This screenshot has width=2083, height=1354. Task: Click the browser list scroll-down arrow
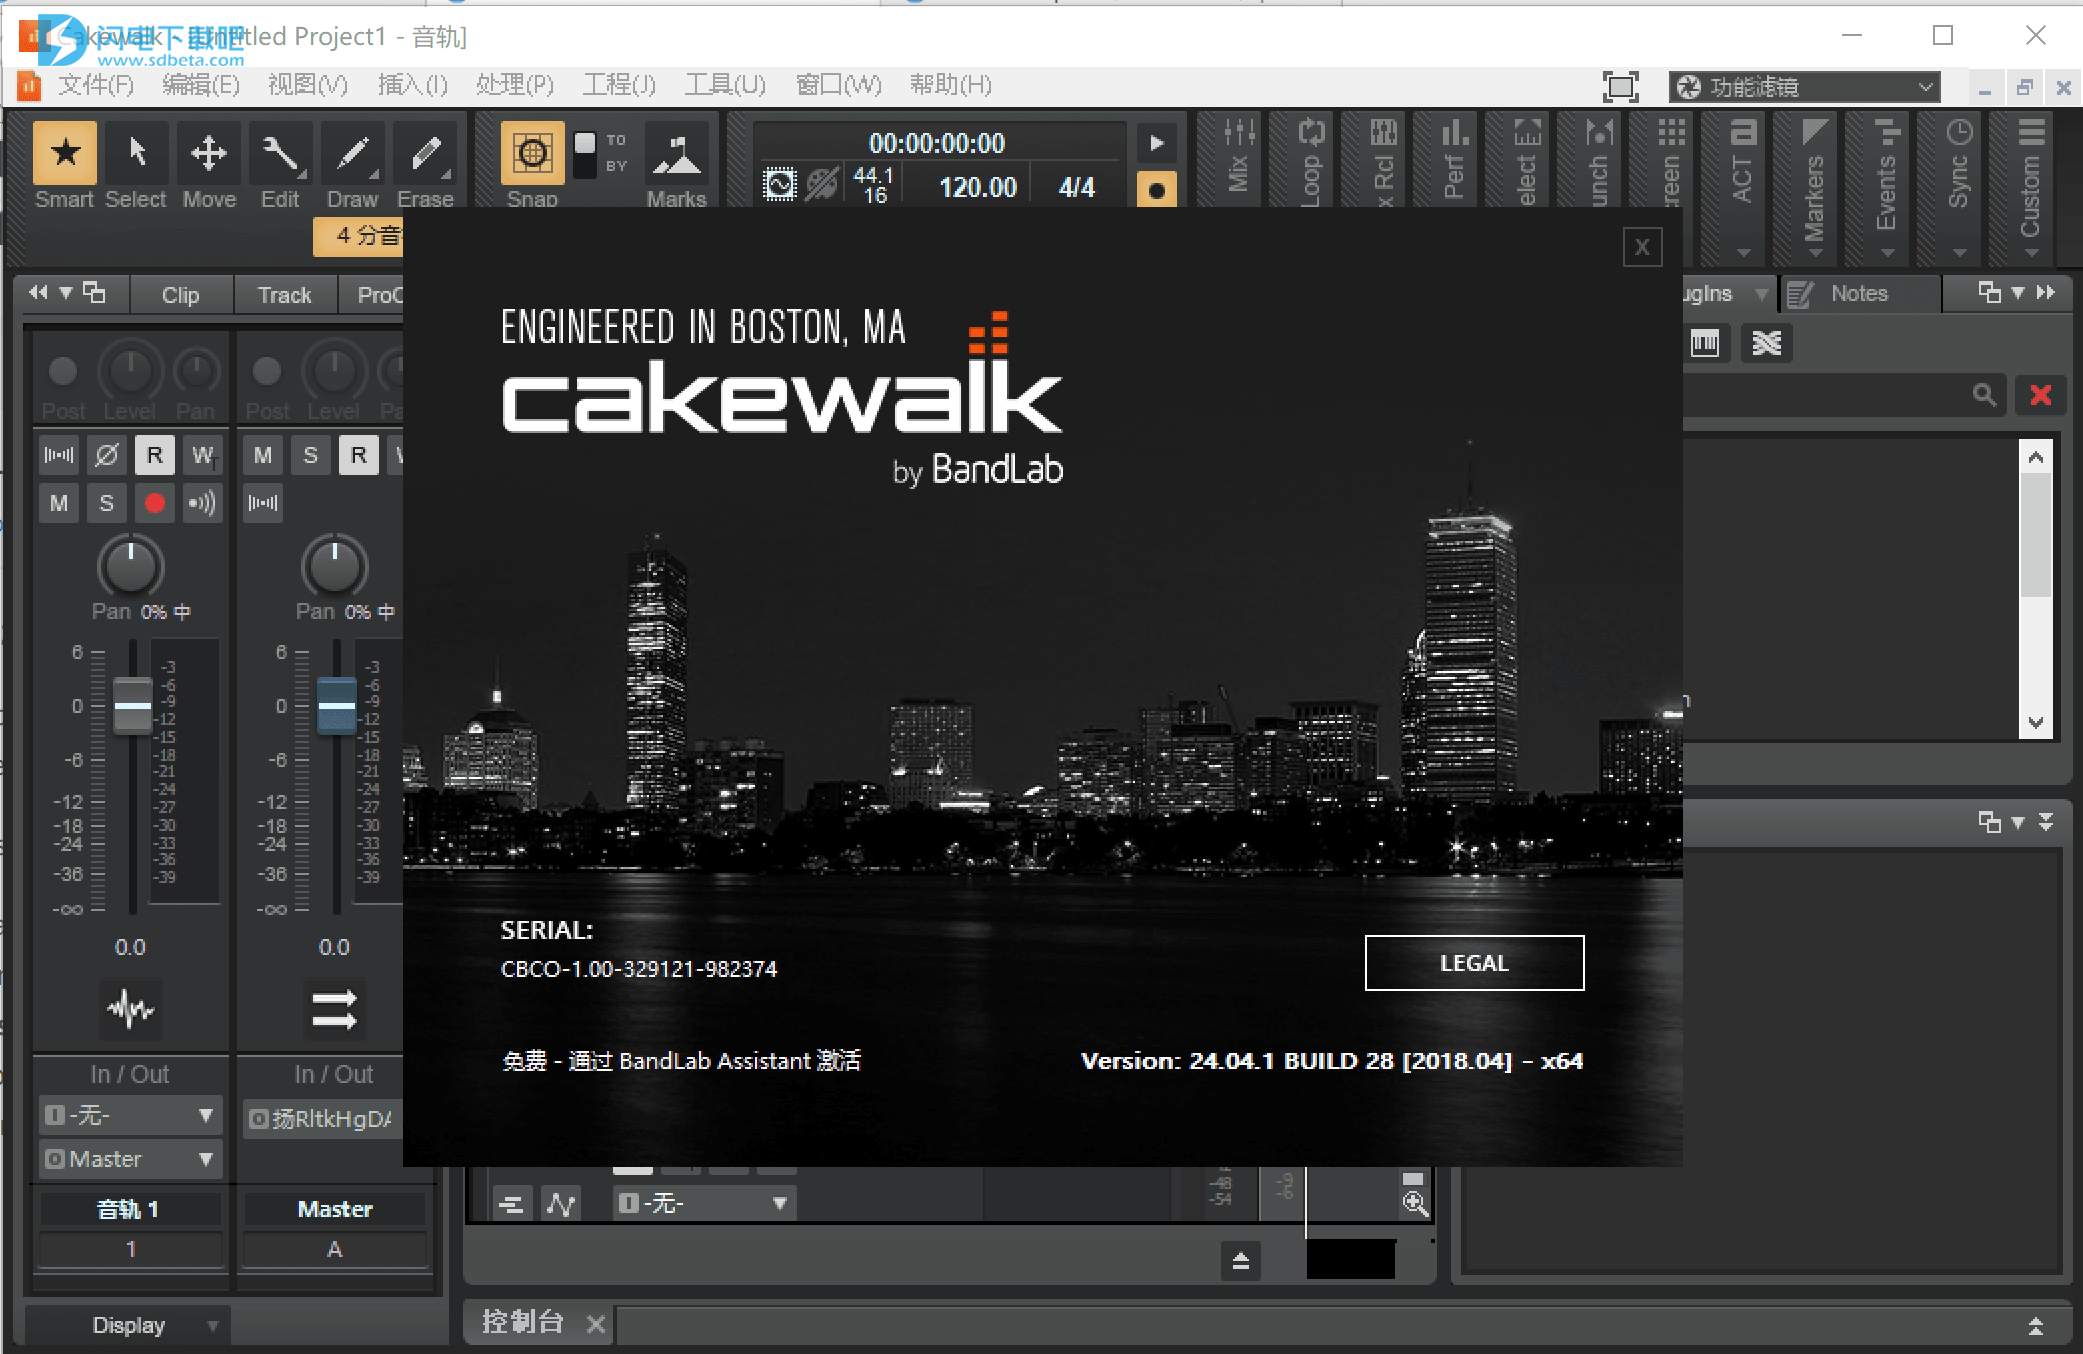point(2036,723)
